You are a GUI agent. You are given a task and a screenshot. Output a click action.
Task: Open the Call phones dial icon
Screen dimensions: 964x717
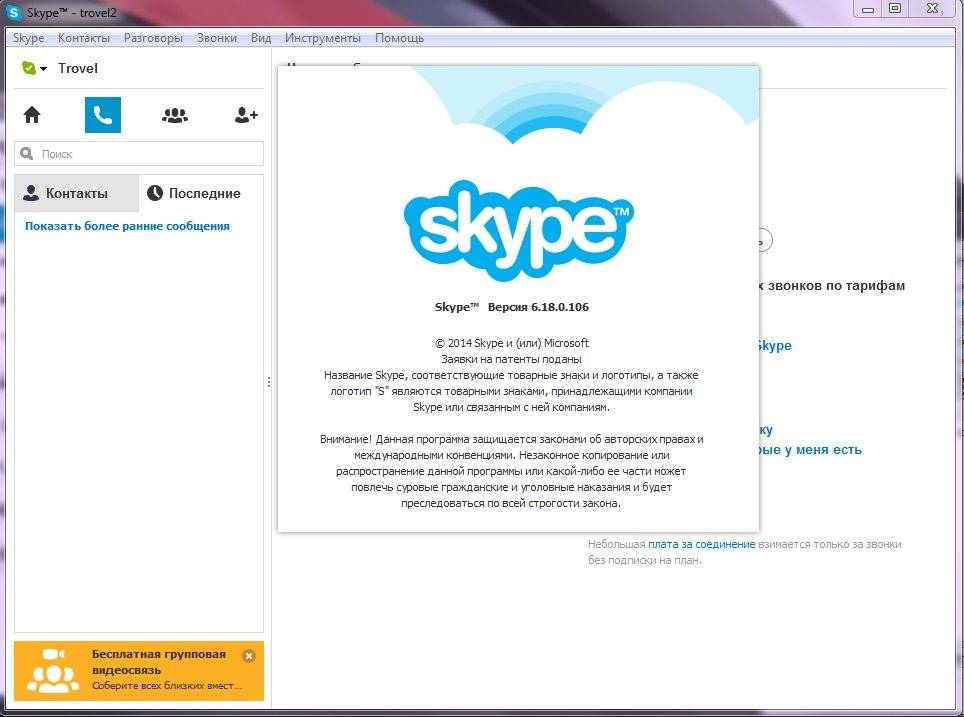point(103,115)
